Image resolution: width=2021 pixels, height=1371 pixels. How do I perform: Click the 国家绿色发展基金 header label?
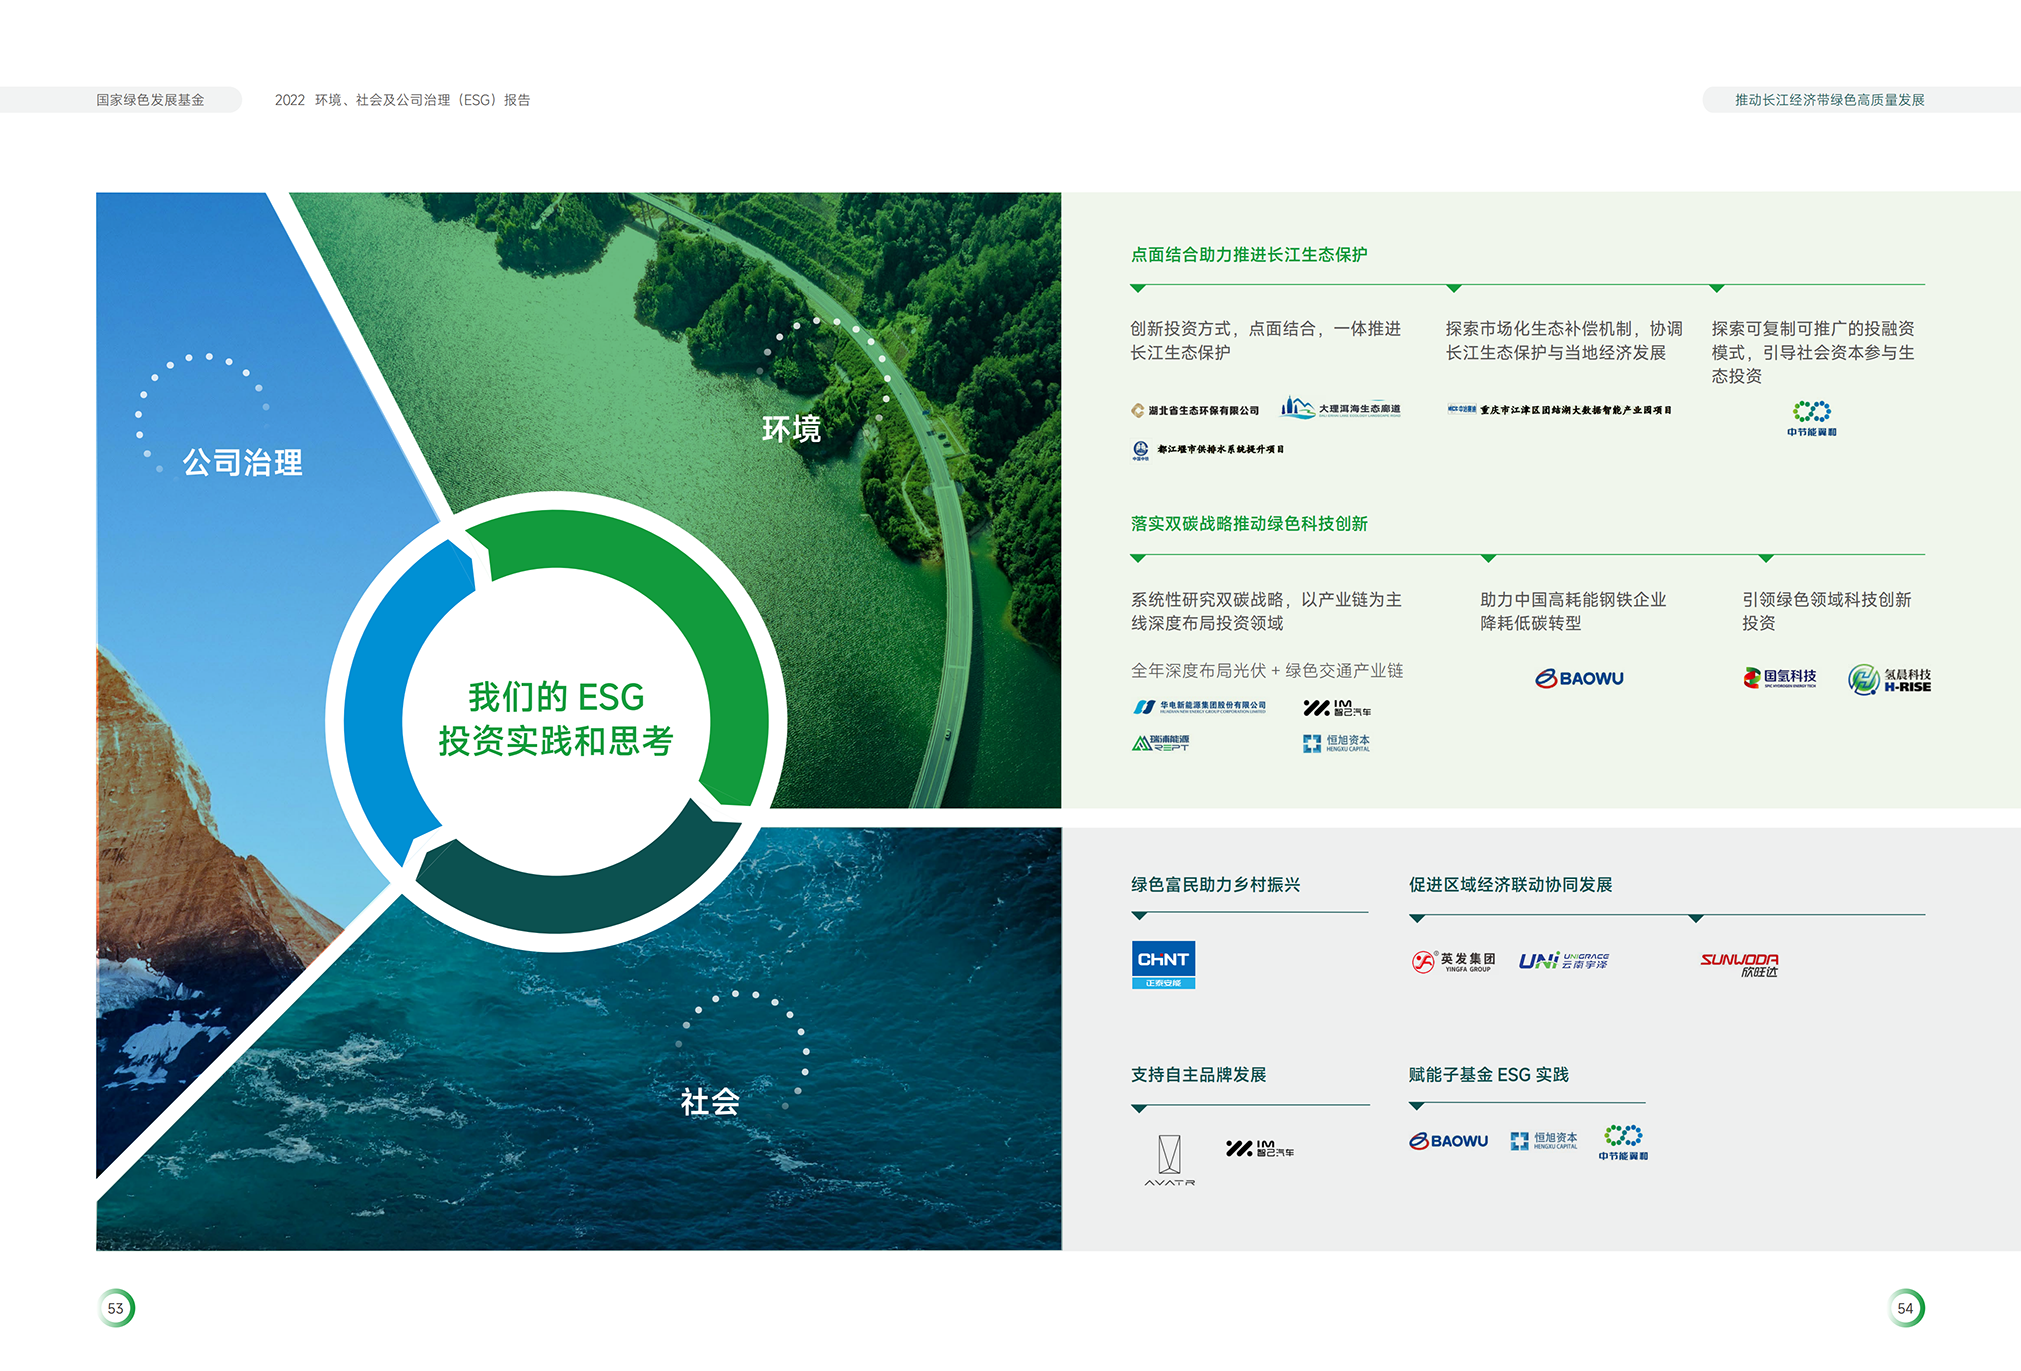tap(150, 100)
